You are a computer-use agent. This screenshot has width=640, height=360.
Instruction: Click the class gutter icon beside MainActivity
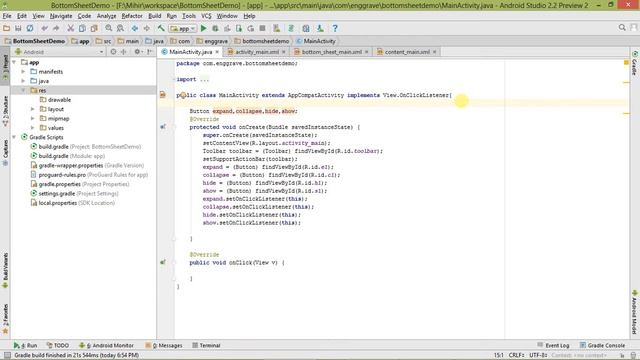(163, 95)
